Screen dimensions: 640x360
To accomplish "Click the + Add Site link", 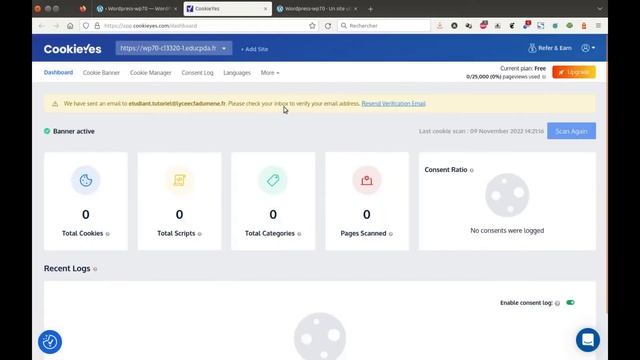I will pos(254,49).
